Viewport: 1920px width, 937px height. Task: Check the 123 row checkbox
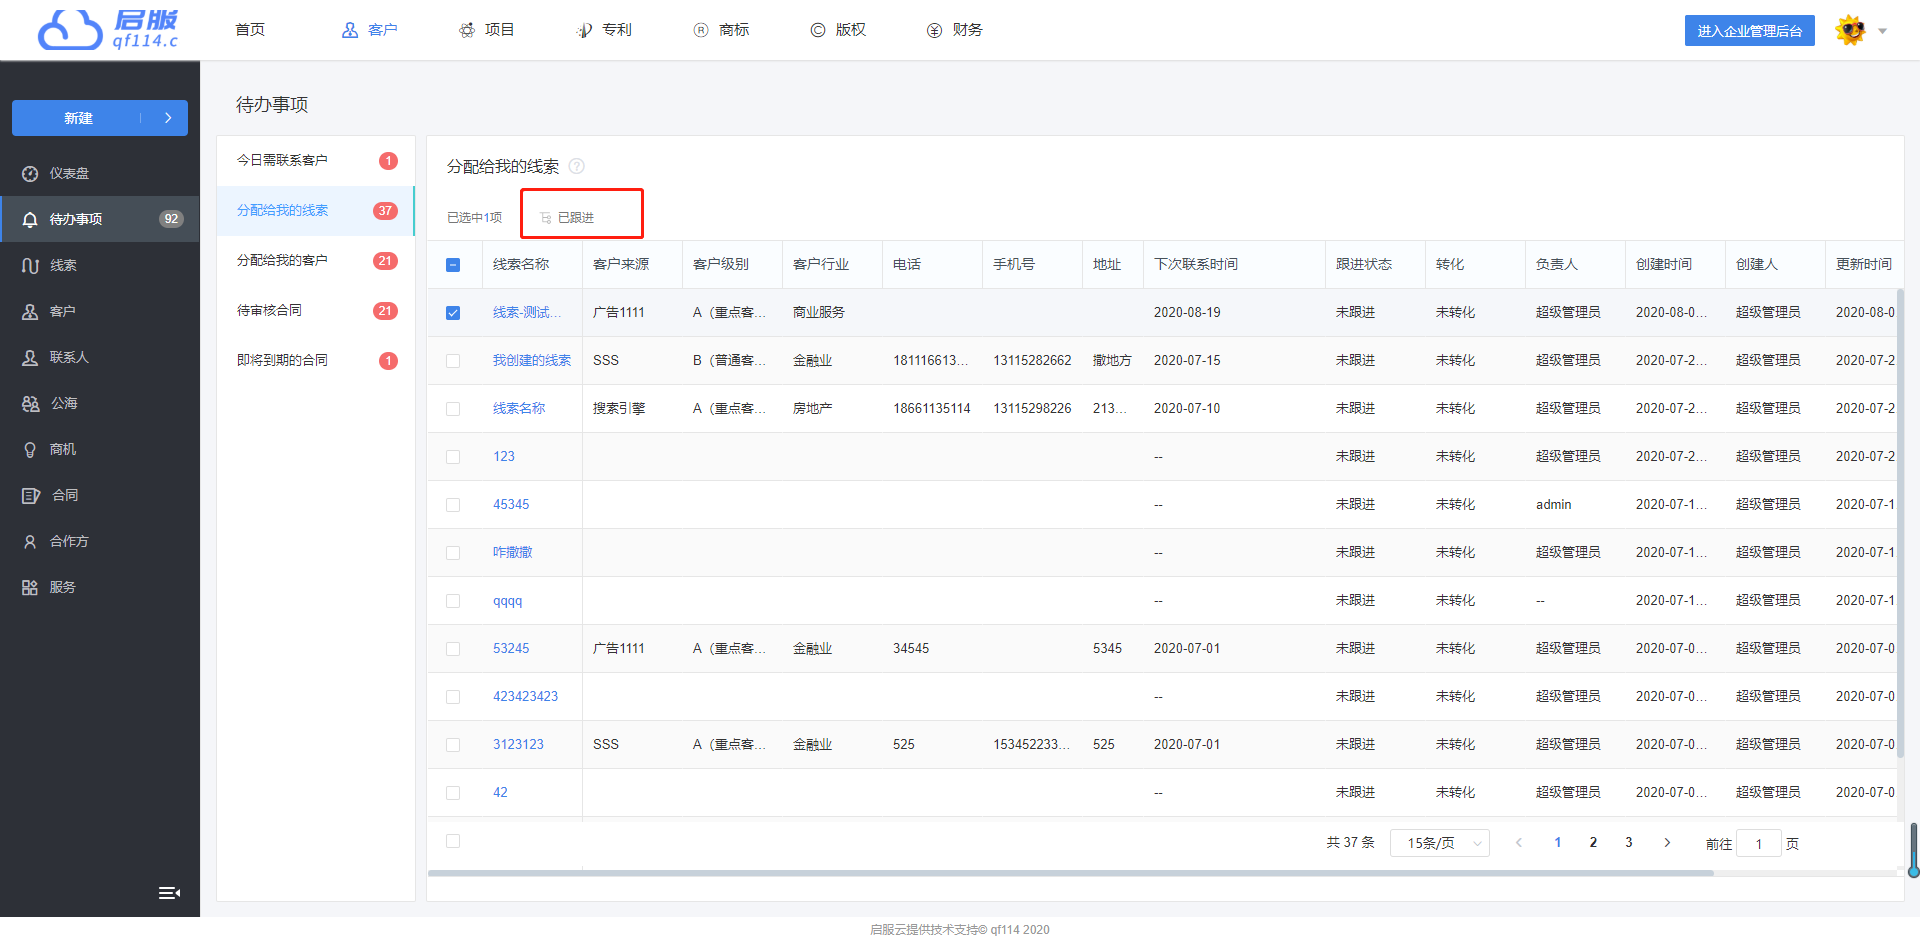pos(453,457)
